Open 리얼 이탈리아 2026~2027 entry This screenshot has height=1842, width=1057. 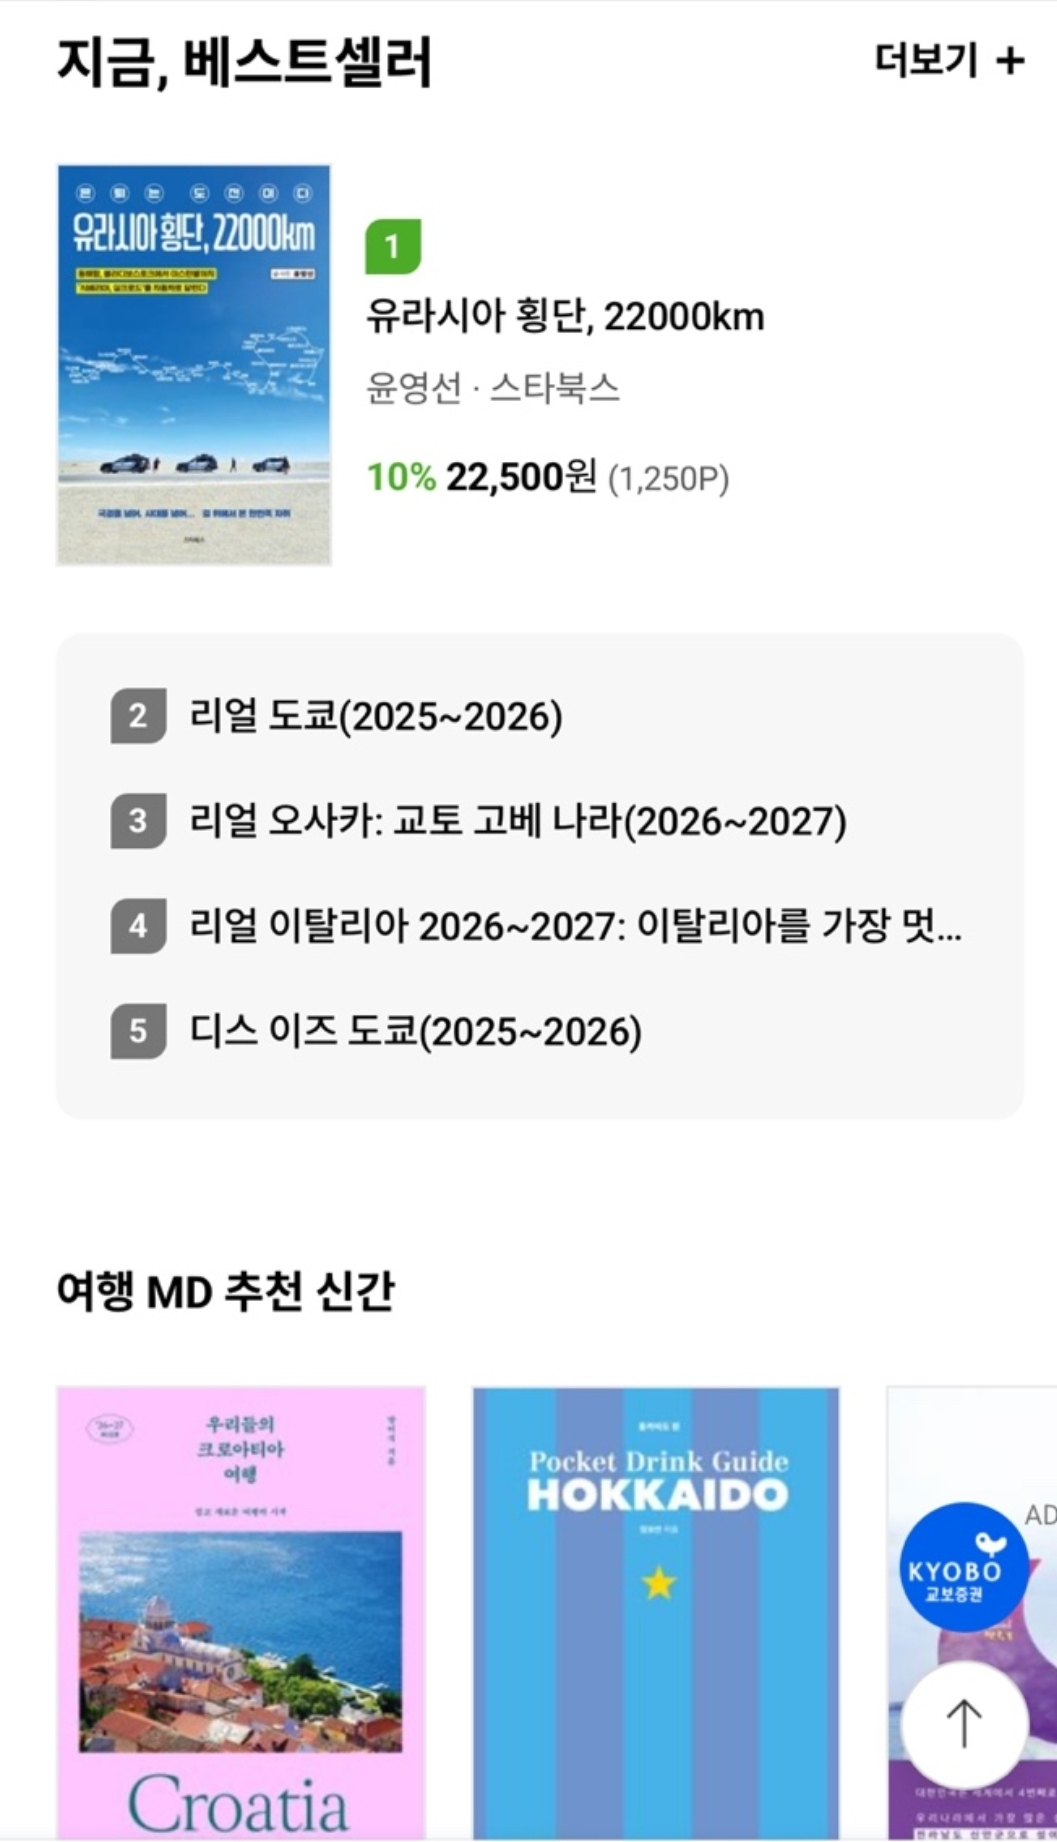click(575, 926)
